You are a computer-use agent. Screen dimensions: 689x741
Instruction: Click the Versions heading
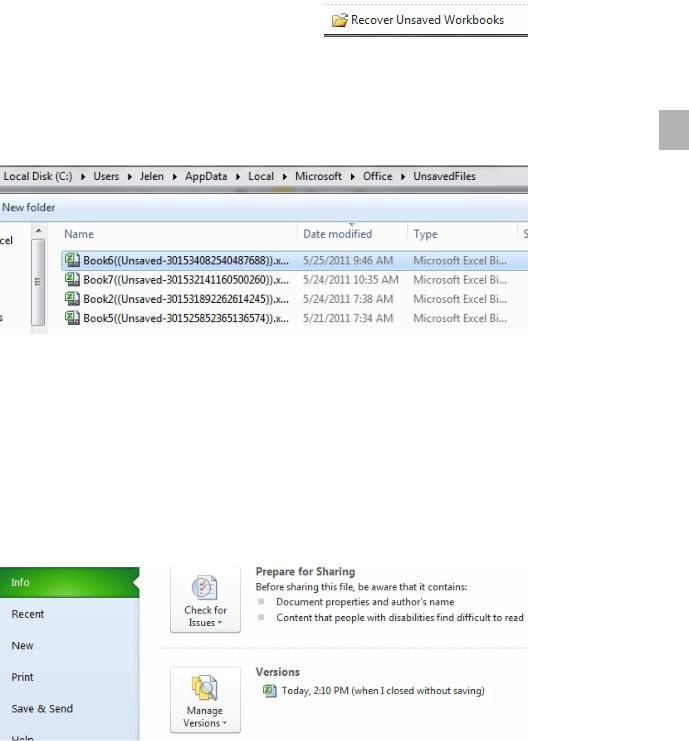[278, 672]
